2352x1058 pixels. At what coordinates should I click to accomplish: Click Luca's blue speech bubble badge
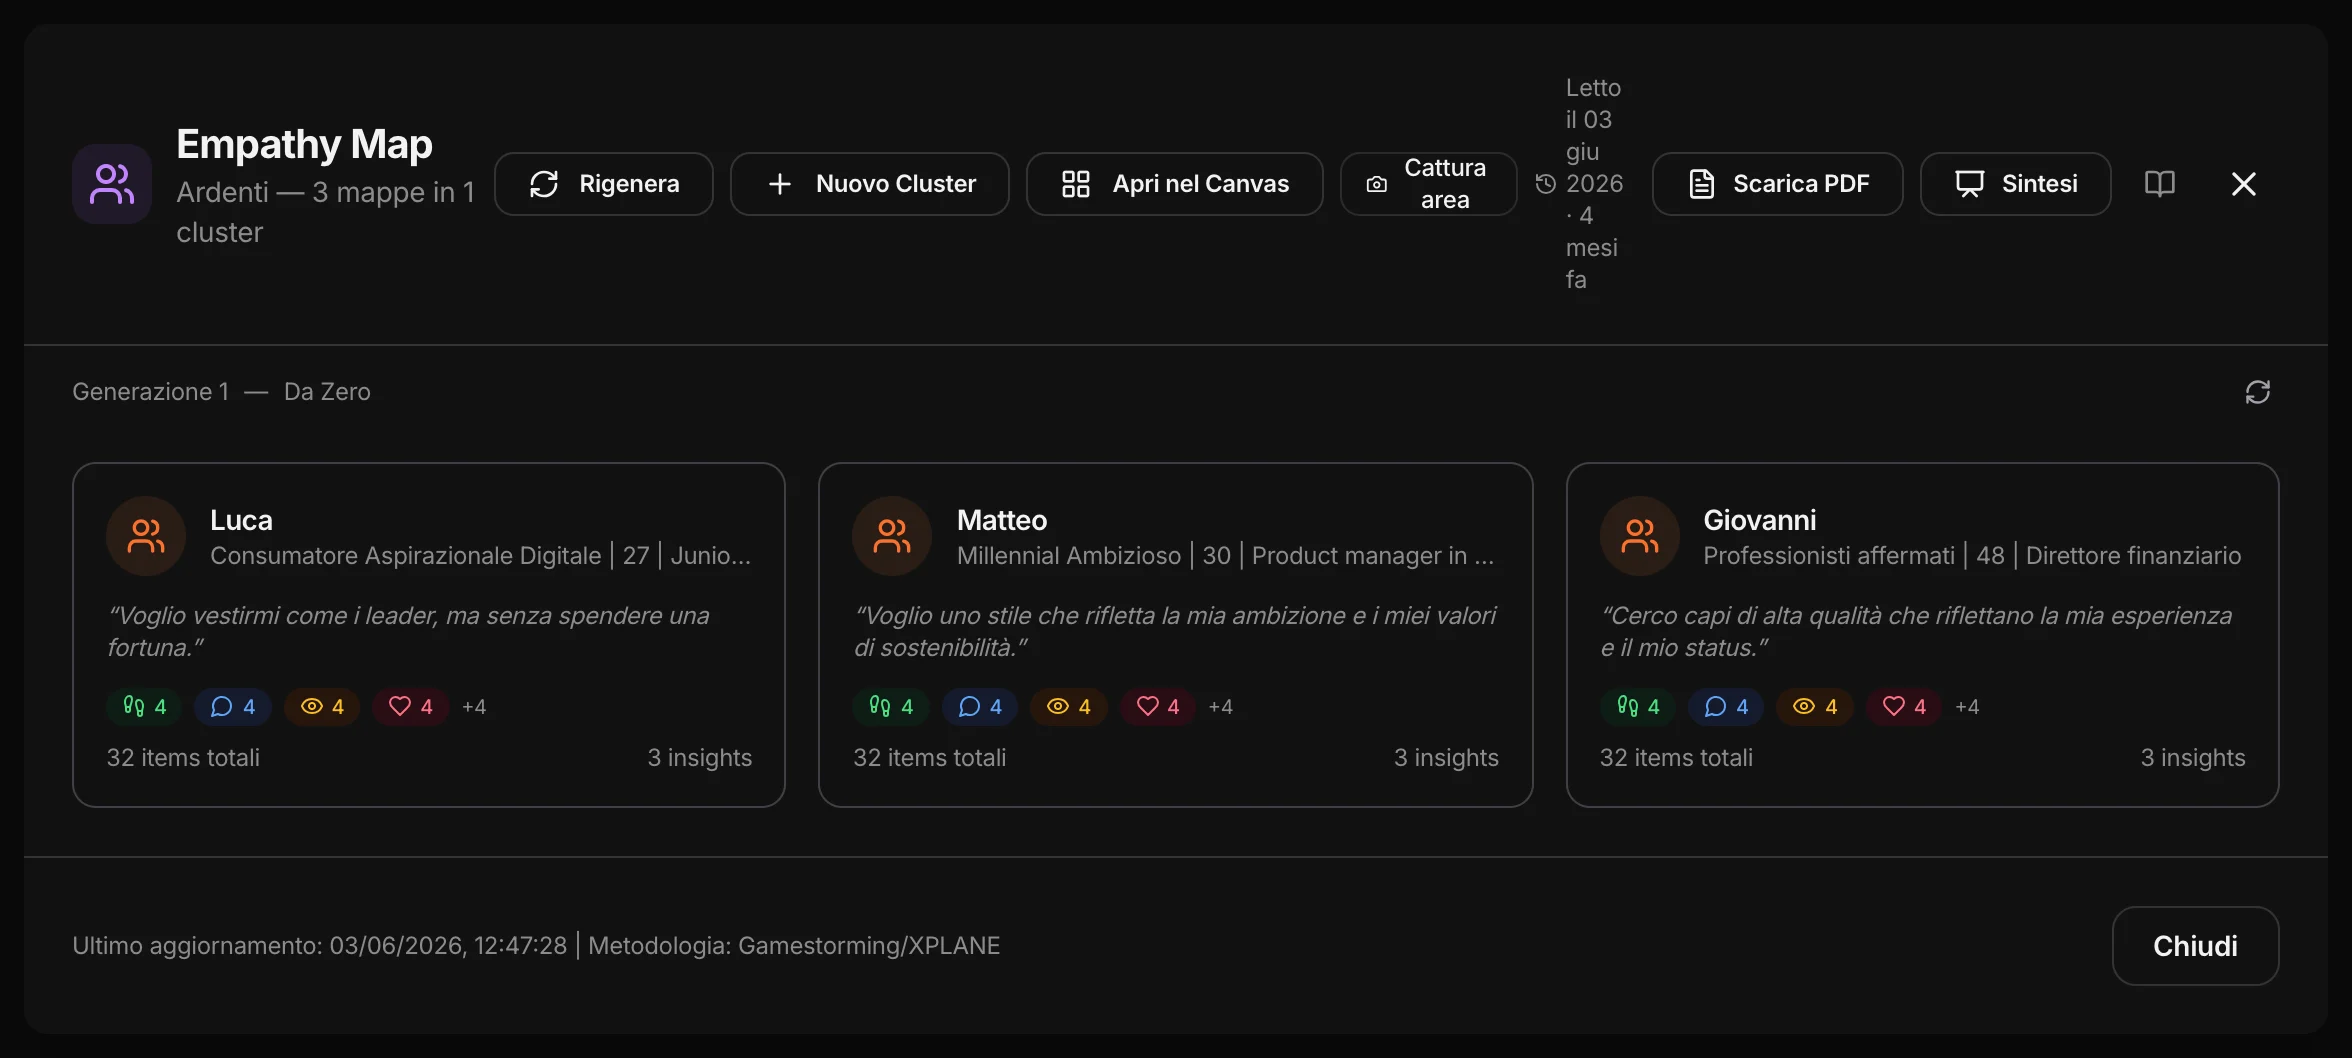(x=233, y=707)
